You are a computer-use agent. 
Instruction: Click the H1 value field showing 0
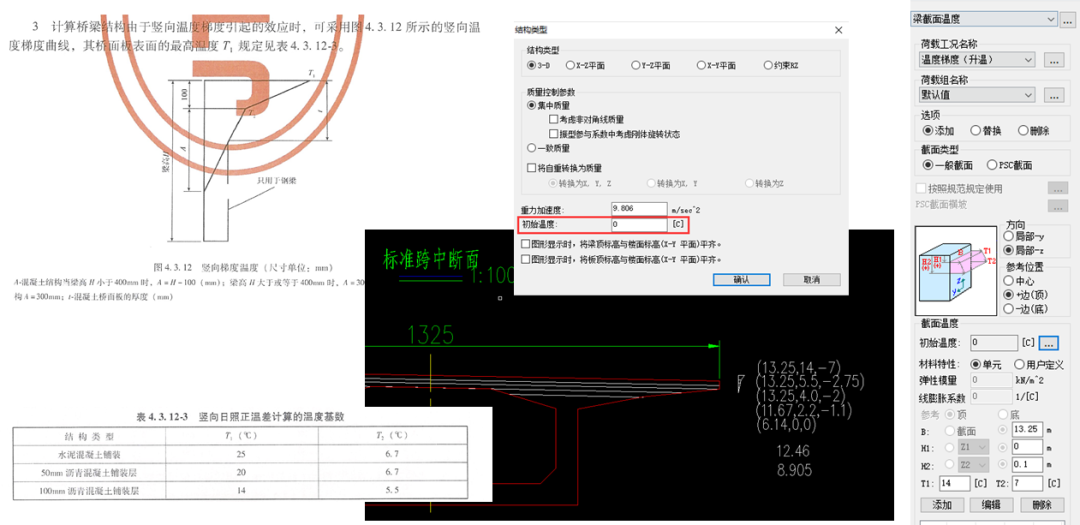coord(1028,447)
